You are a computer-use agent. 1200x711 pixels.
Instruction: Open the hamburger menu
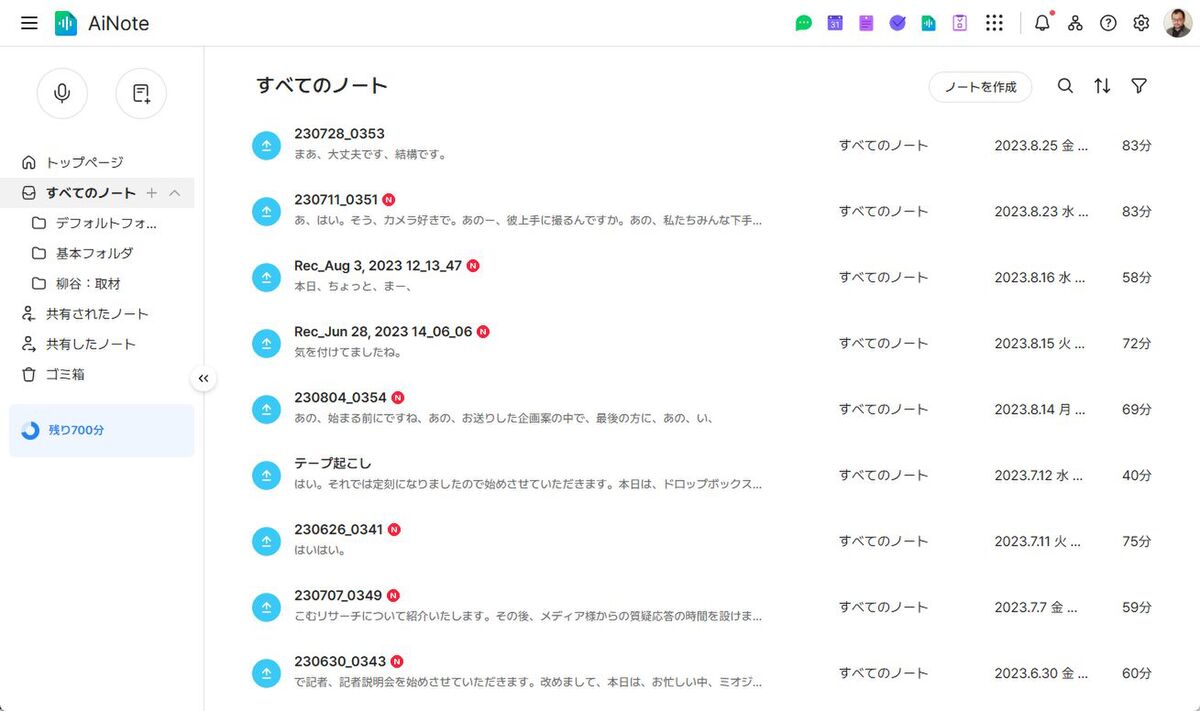29,23
